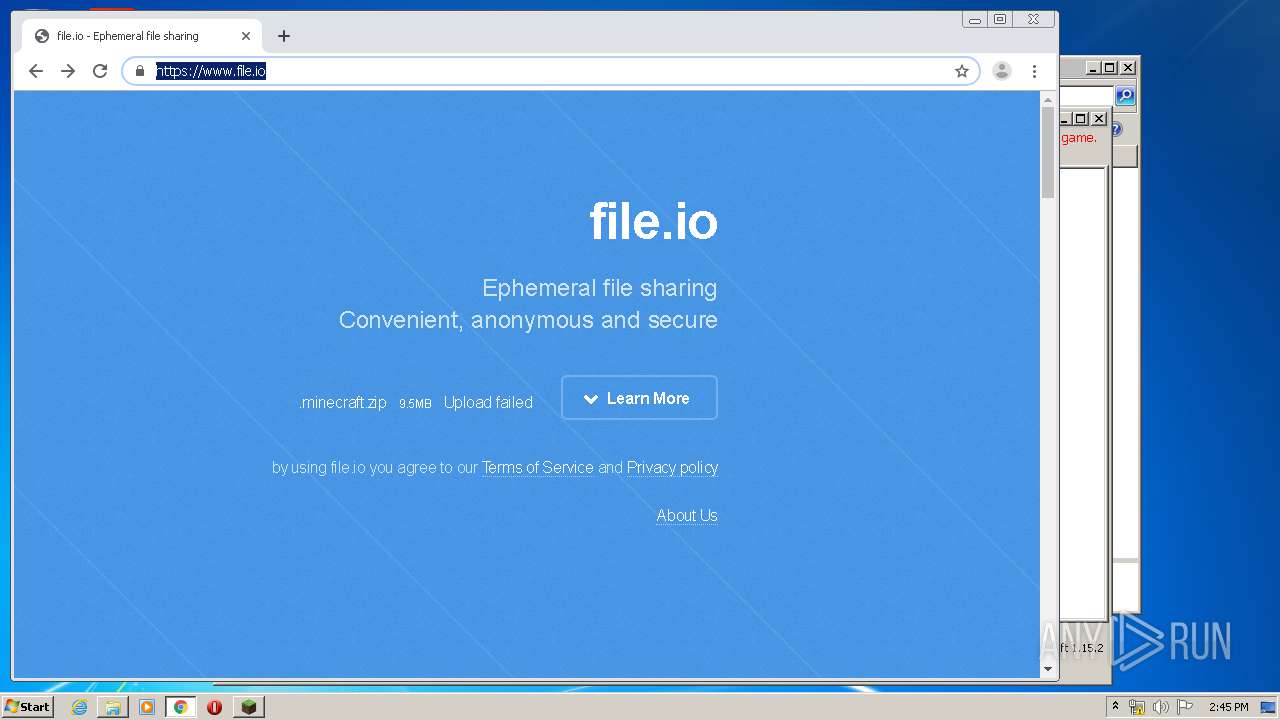Viewport: 1280px width, 720px height.
Task: Open the Privacy policy link
Action: point(672,468)
